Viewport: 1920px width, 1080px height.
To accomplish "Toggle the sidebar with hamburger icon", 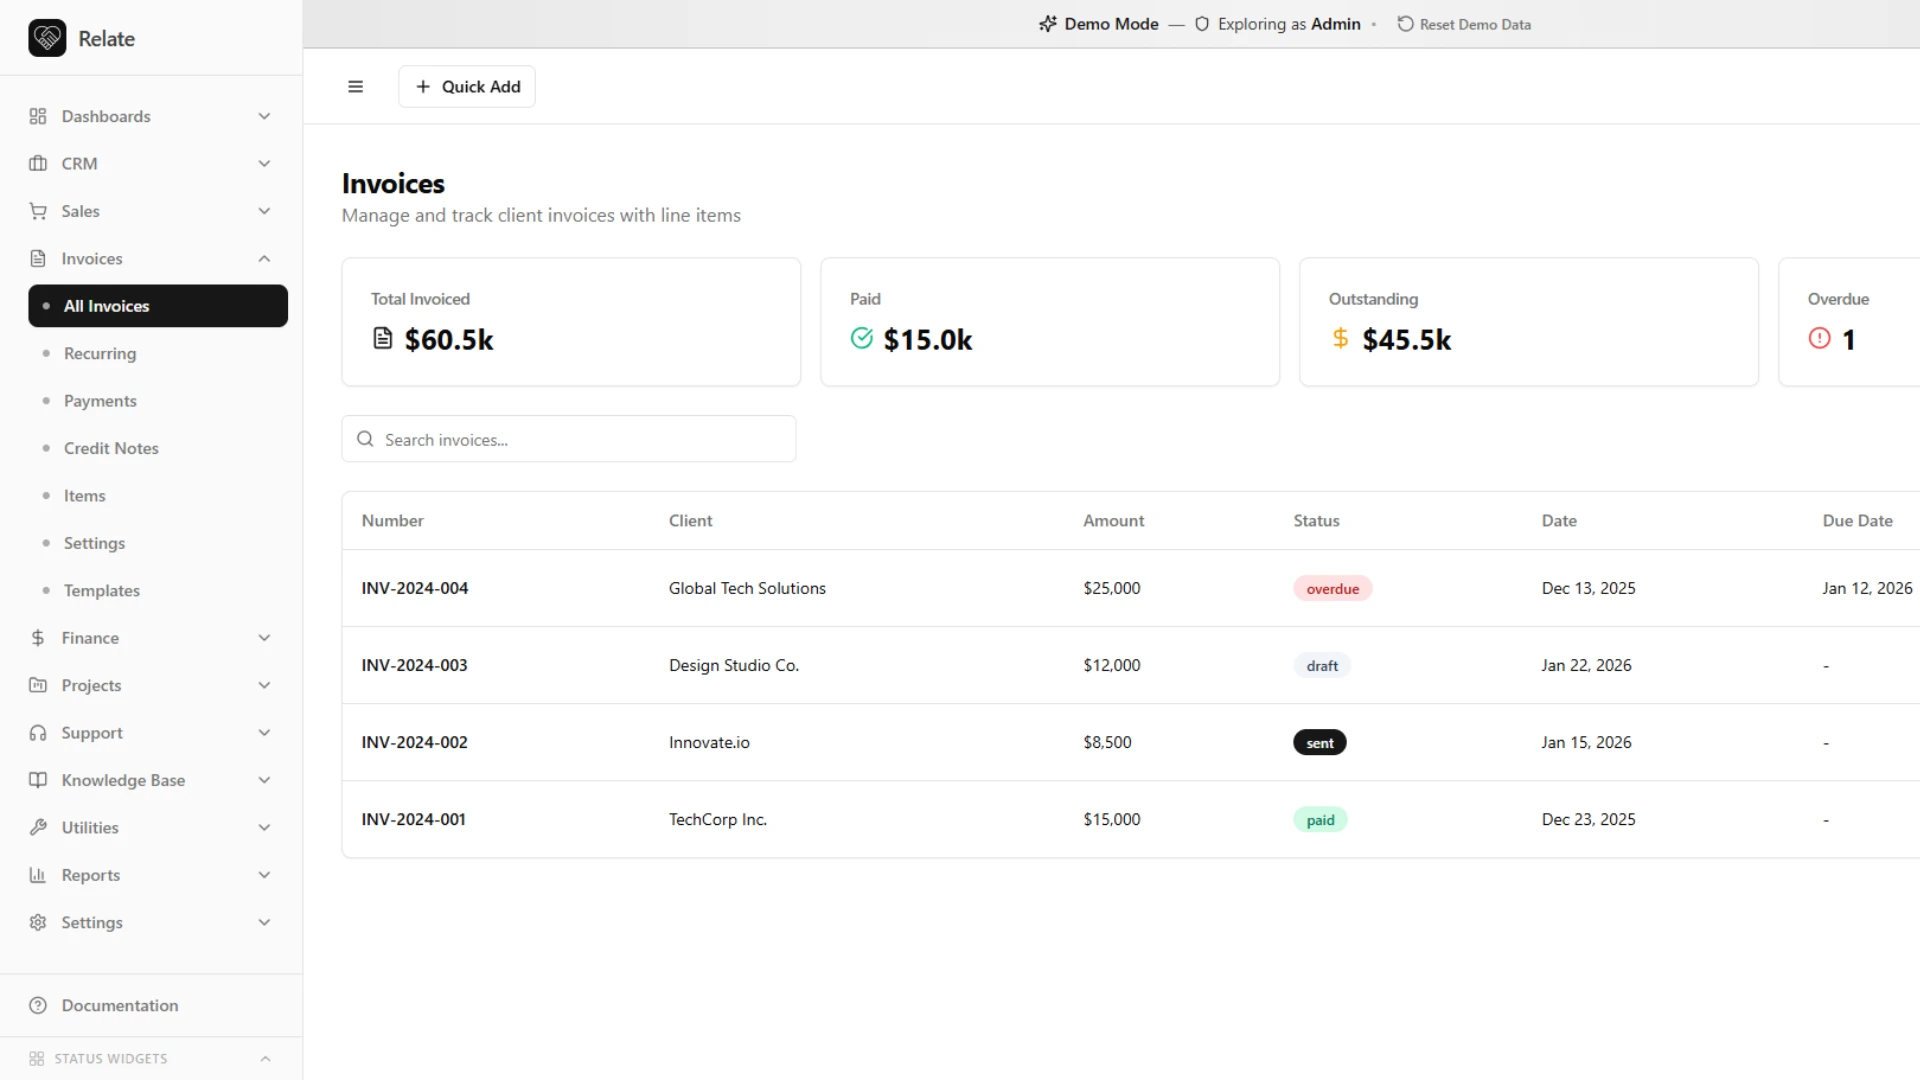I will [x=355, y=87].
